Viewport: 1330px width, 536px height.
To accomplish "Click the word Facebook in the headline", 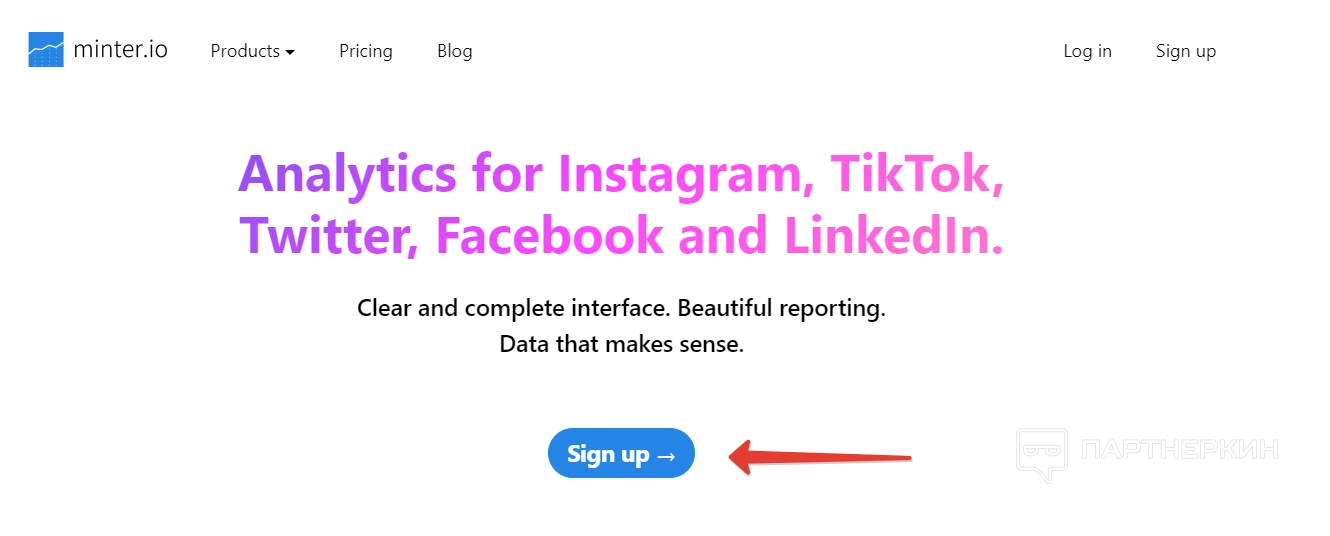I will click(x=549, y=235).
